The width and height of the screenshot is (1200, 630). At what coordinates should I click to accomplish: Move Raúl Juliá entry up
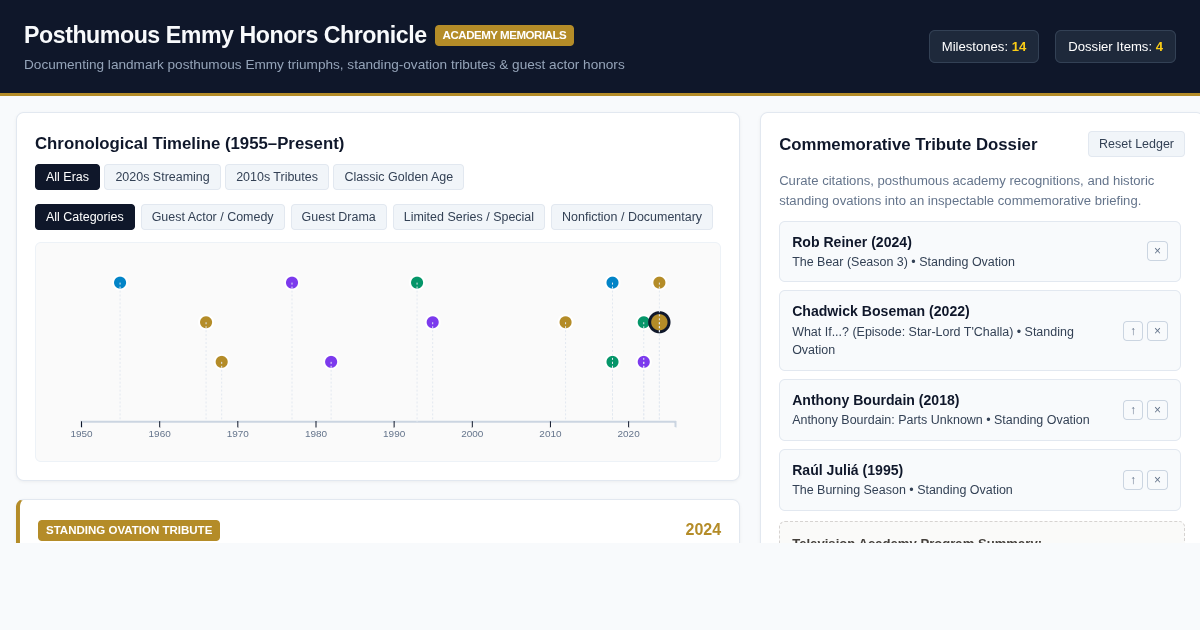[1133, 480]
